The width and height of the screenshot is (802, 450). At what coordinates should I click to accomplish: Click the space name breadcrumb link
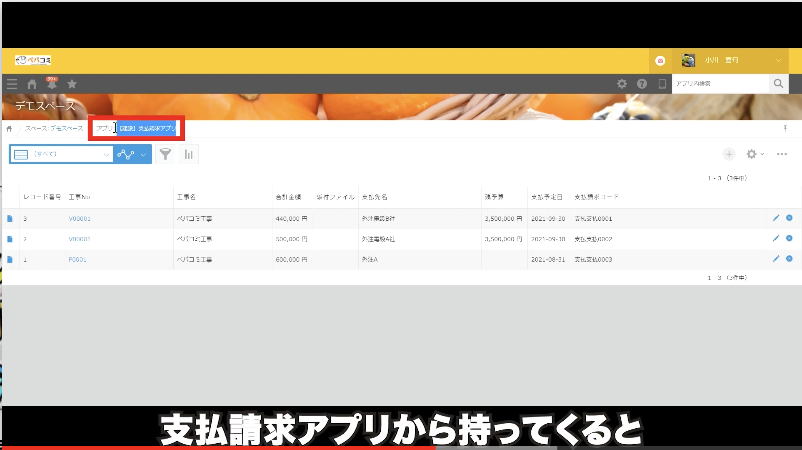click(x=61, y=129)
